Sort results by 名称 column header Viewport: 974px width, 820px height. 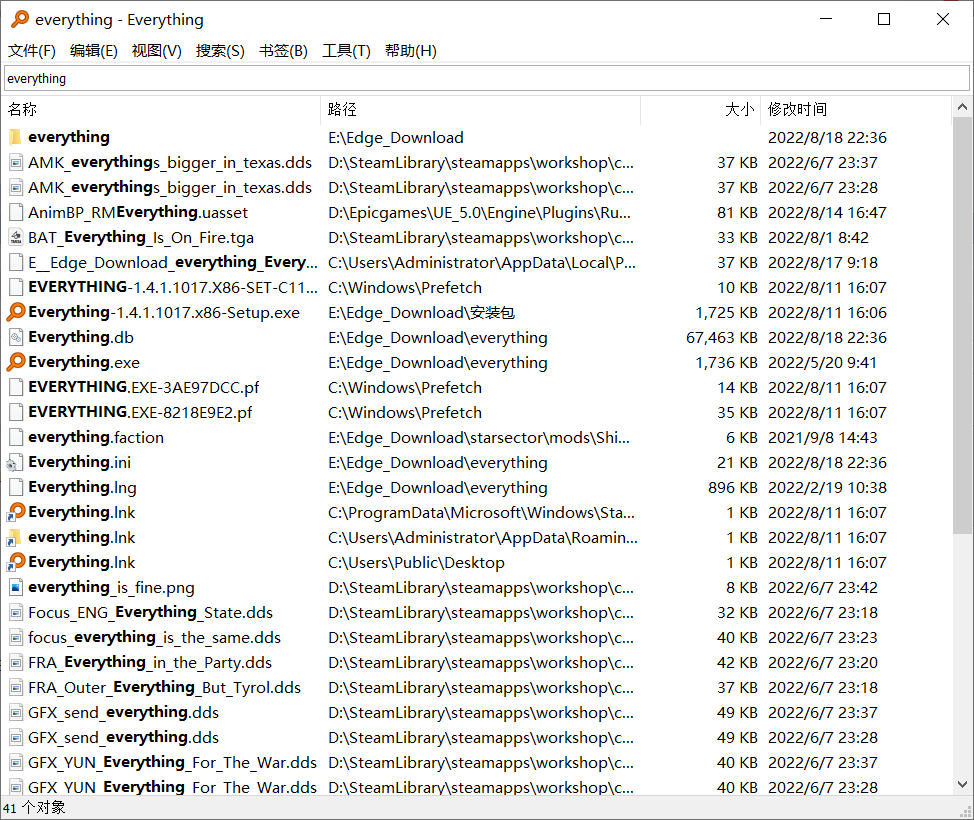[162, 110]
